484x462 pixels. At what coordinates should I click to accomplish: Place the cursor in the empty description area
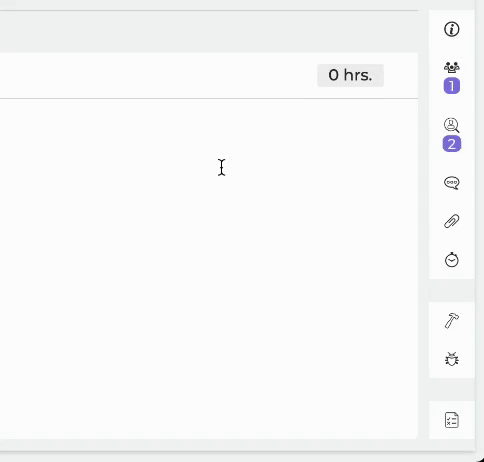click(209, 268)
